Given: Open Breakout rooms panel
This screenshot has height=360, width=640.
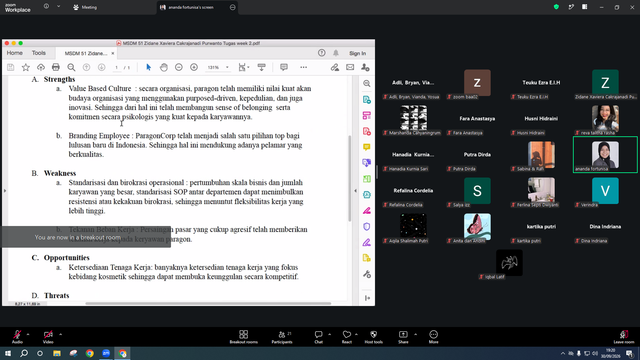Looking at the screenshot, I should click(x=243, y=337).
